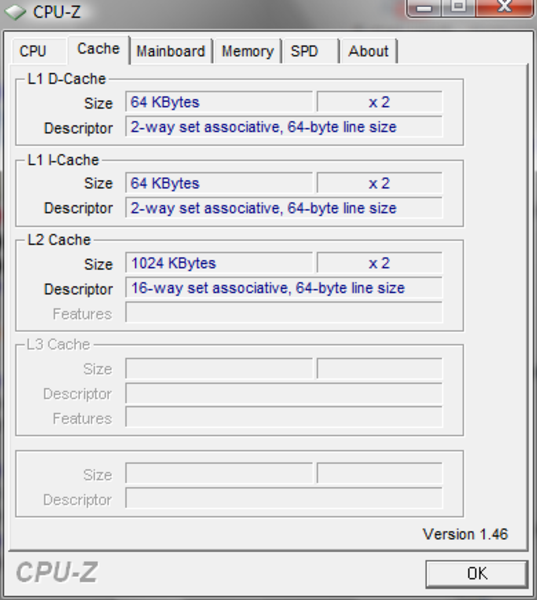Click the disabled maximize button
Viewport: 537px width, 600px height.
coord(459,8)
